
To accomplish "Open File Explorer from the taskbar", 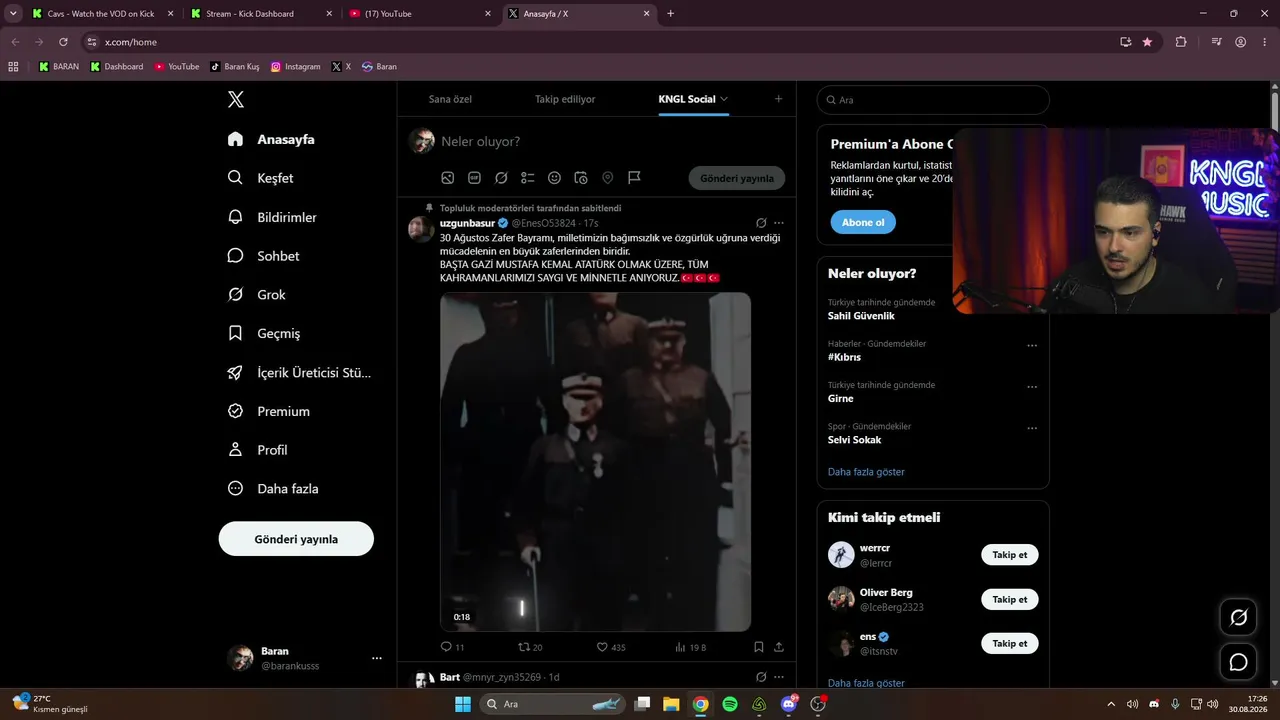I will point(671,704).
